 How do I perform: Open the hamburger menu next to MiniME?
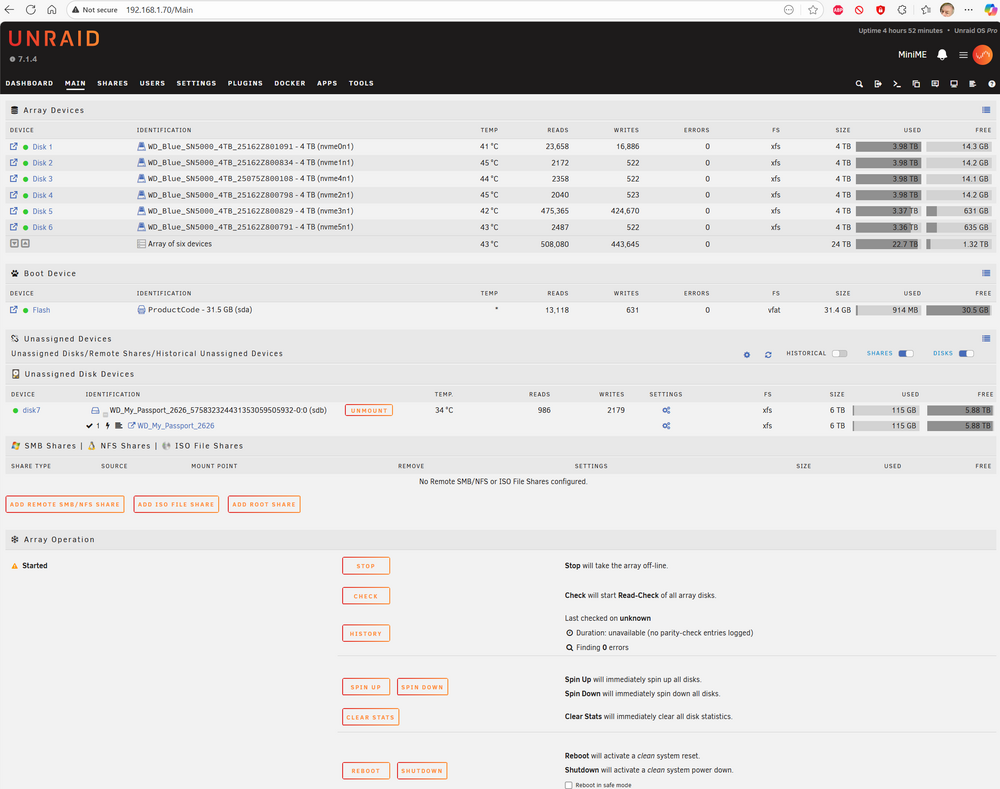click(x=963, y=55)
